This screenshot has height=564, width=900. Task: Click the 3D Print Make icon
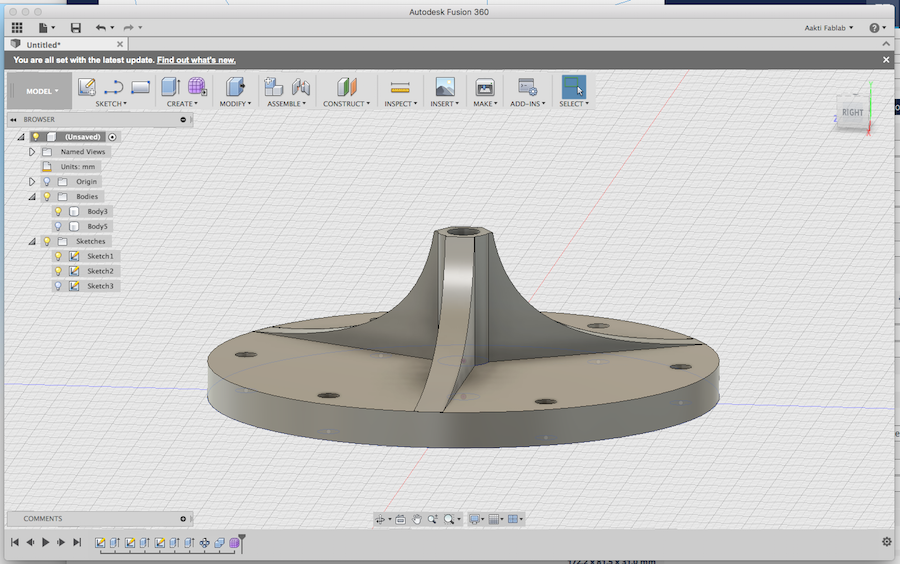click(x=485, y=87)
